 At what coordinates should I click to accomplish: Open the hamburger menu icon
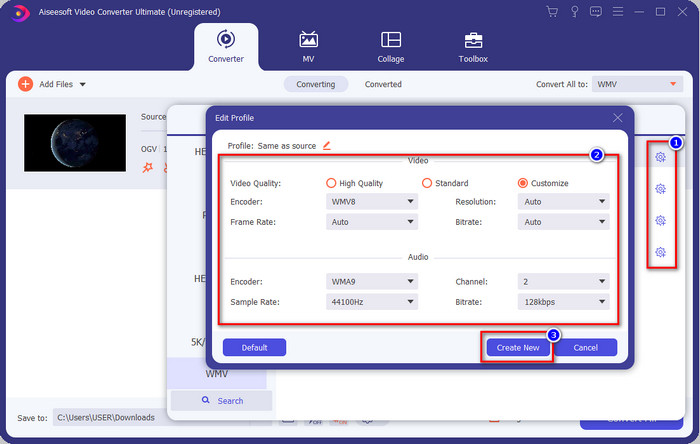tap(618, 12)
